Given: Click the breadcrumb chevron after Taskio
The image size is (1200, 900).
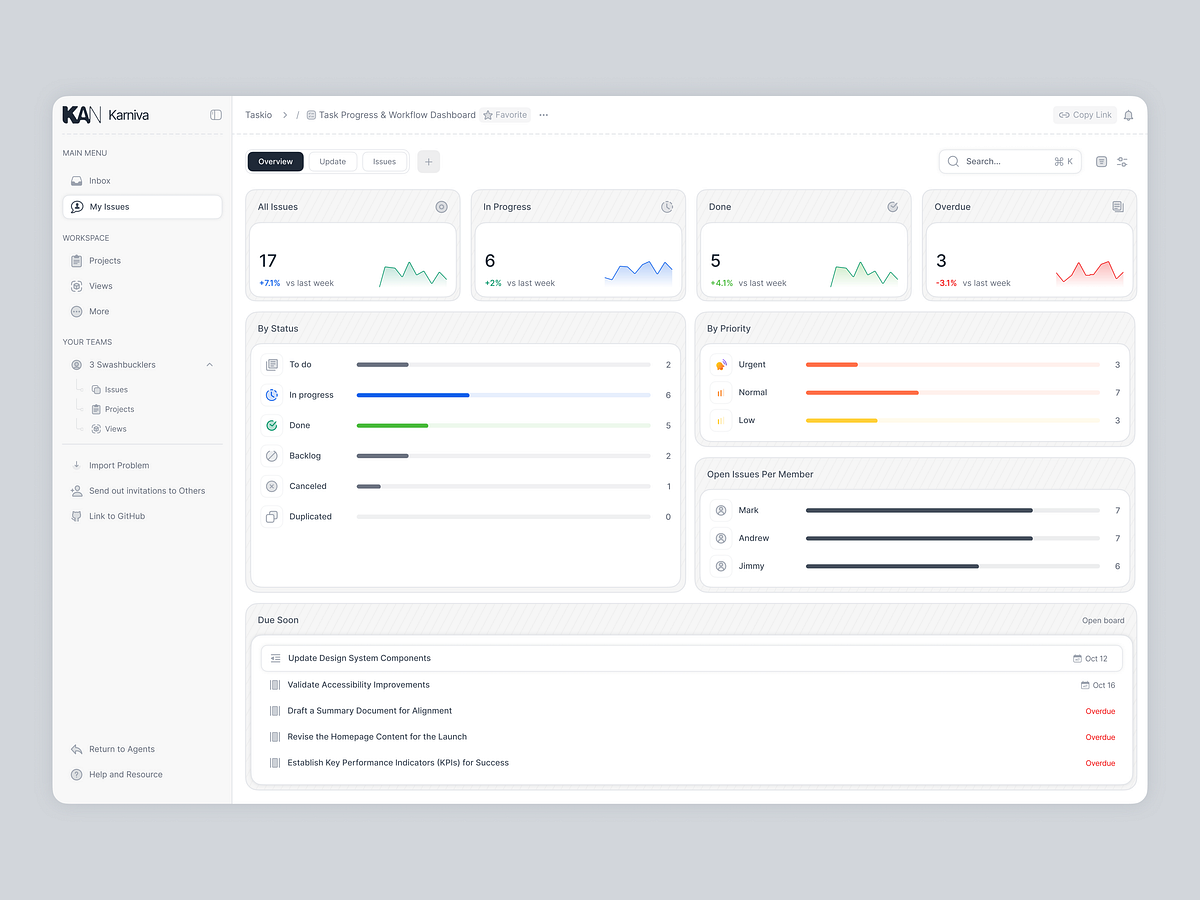Looking at the screenshot, I should pyautogui.click(x=285, y=115).
